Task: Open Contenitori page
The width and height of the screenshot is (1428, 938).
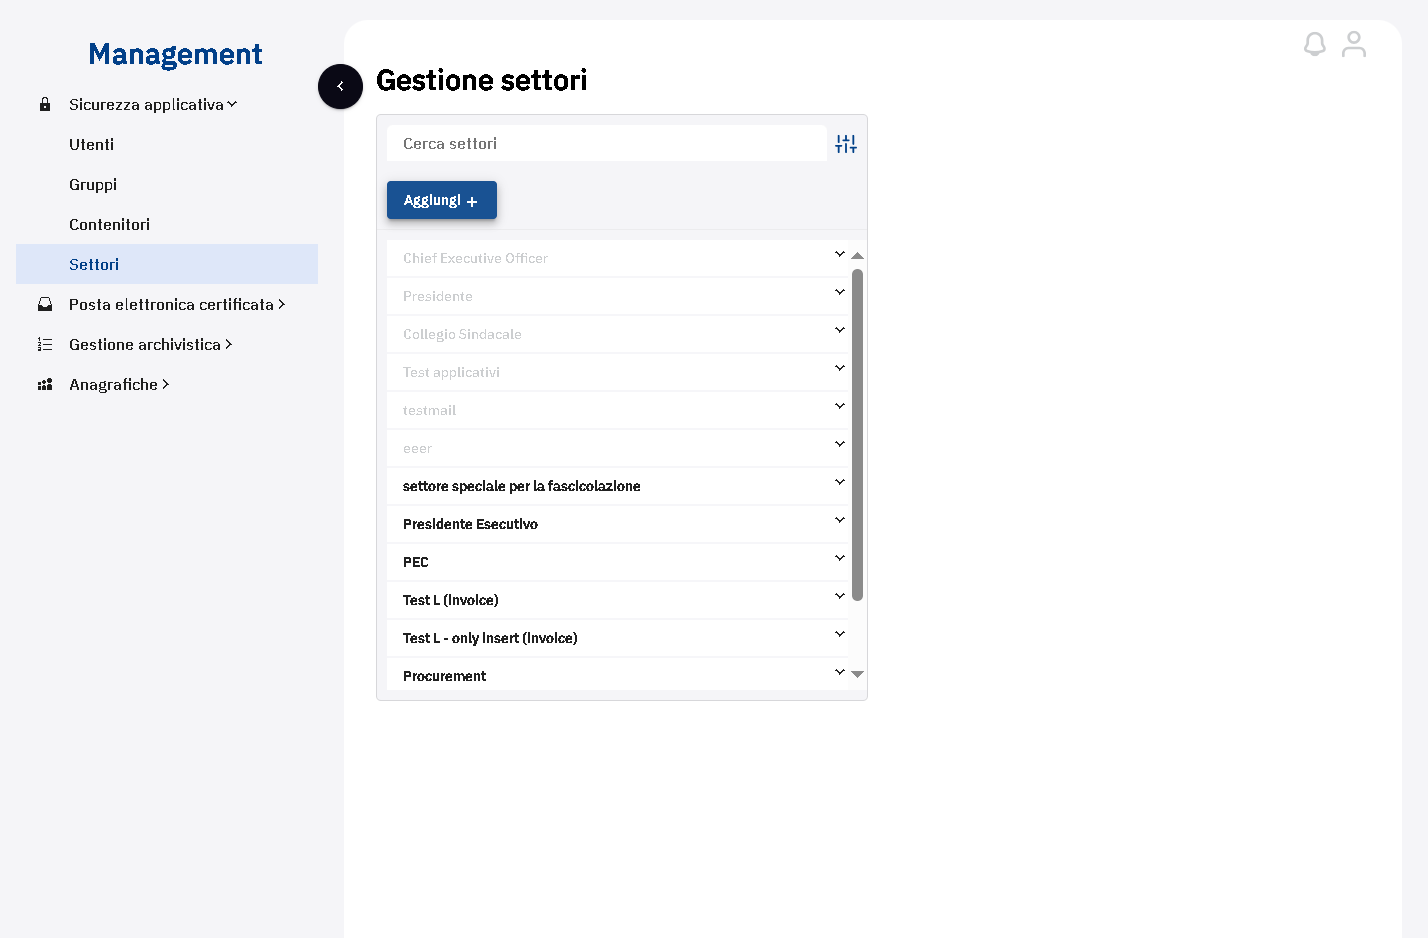Action: click(x=110, y=224)
